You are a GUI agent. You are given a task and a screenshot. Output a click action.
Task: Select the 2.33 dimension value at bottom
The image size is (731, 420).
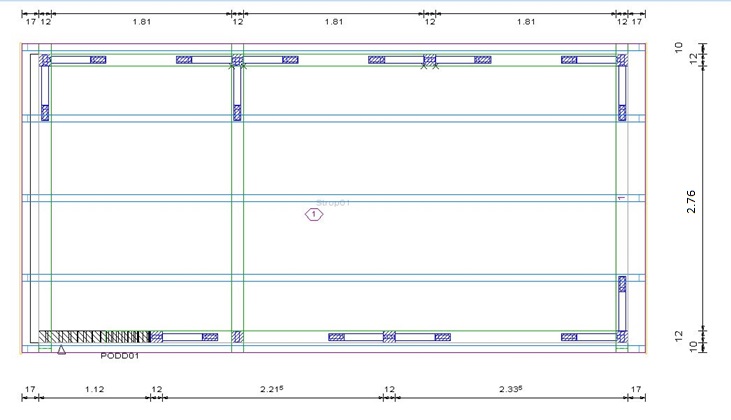point(510,389)
